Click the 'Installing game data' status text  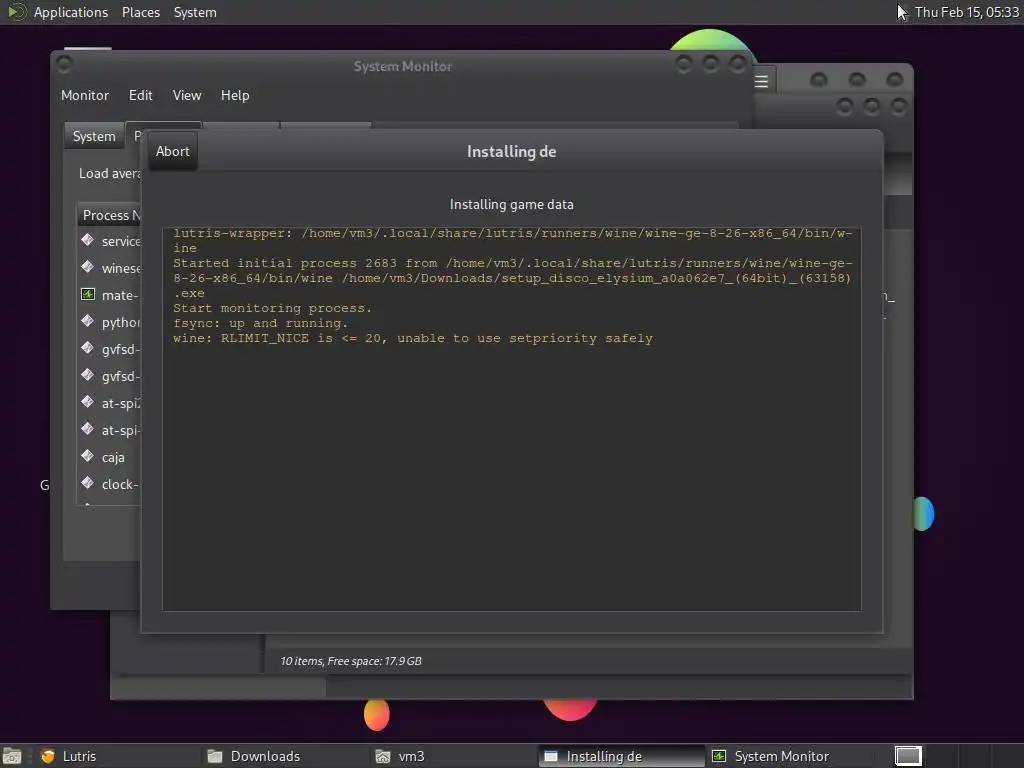tap(511, 204)
